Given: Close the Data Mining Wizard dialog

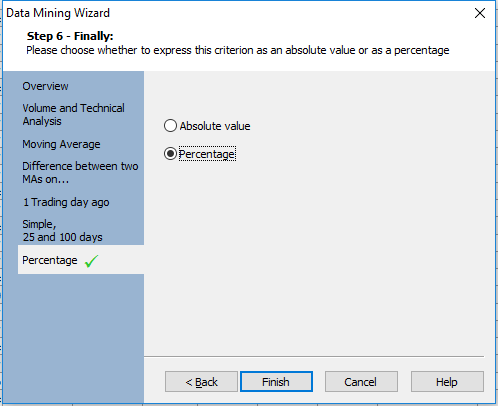Looking at the screenshot, I should [480, 13].
